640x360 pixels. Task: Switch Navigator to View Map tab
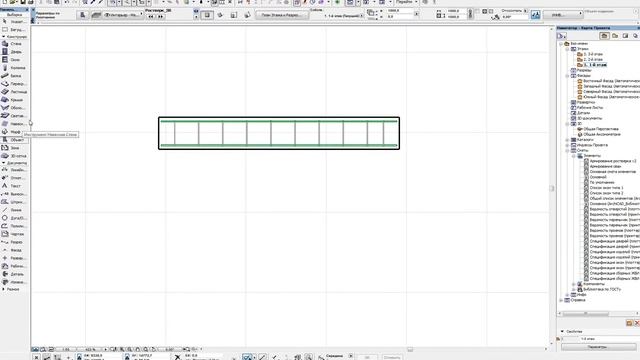click(615, 36)
